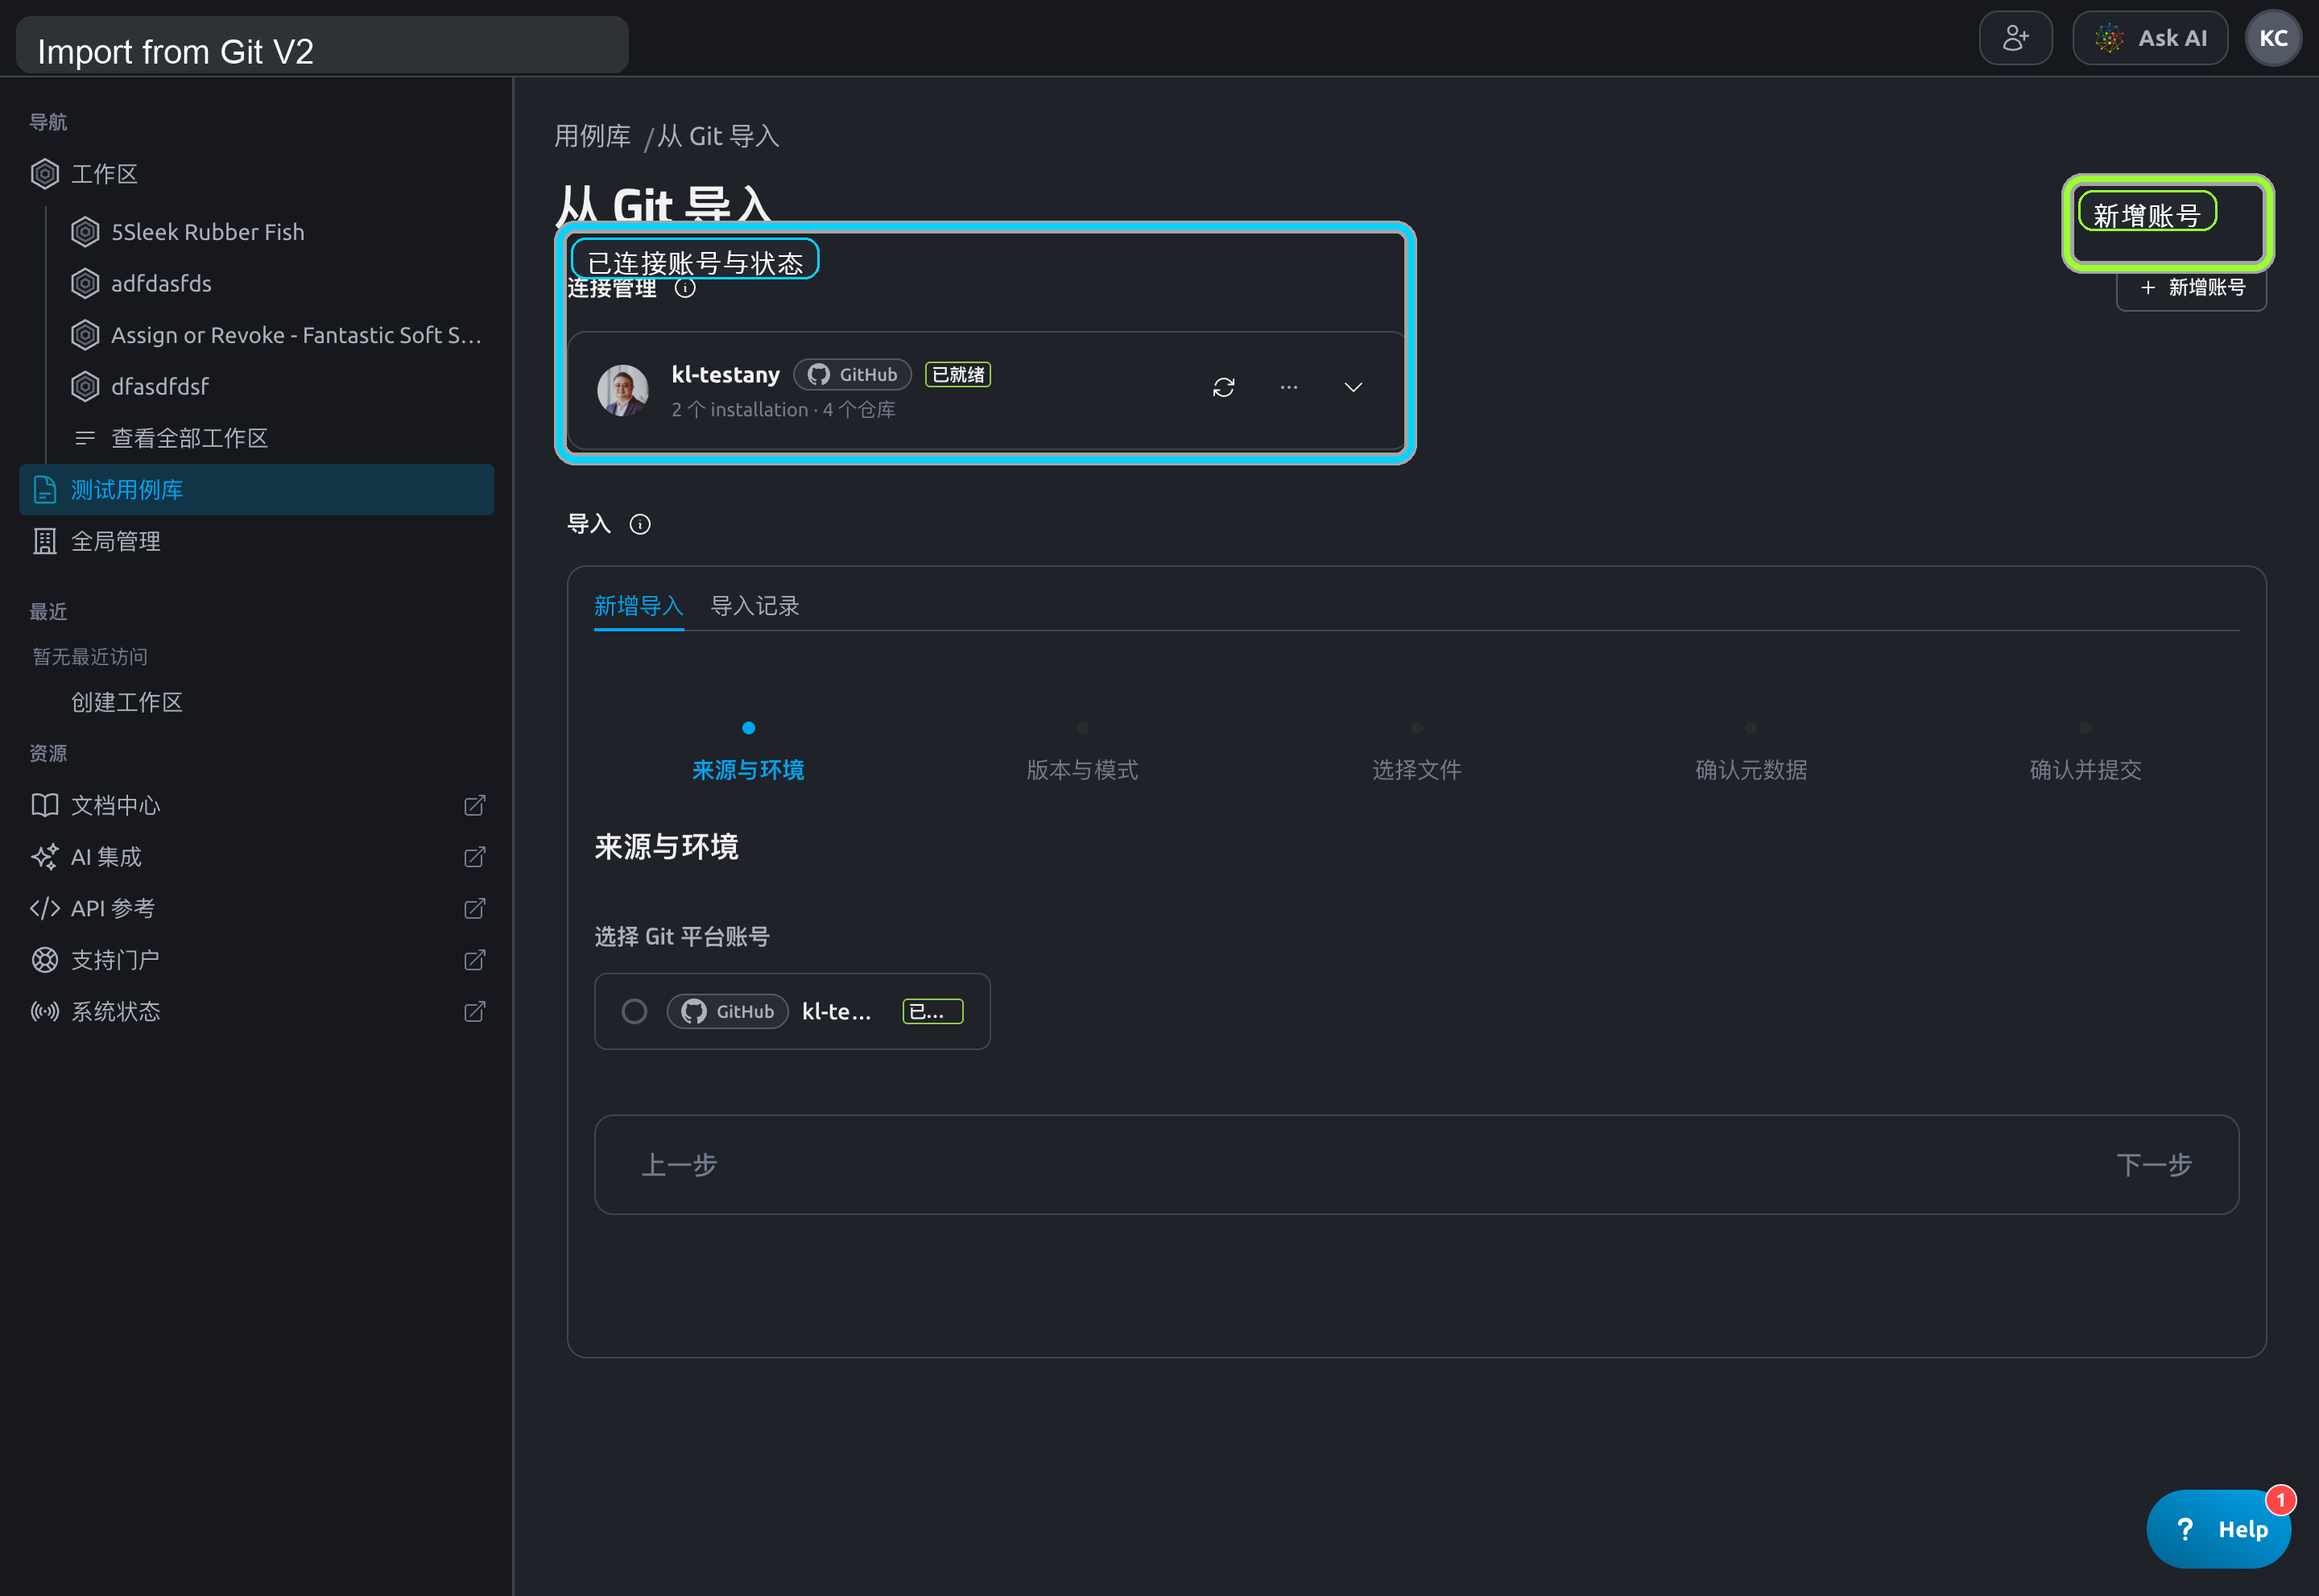The width and height of the screenshot is (2319, 1596).
Task: Refresh the kl-testany connection
Action: click(1223, 387)
